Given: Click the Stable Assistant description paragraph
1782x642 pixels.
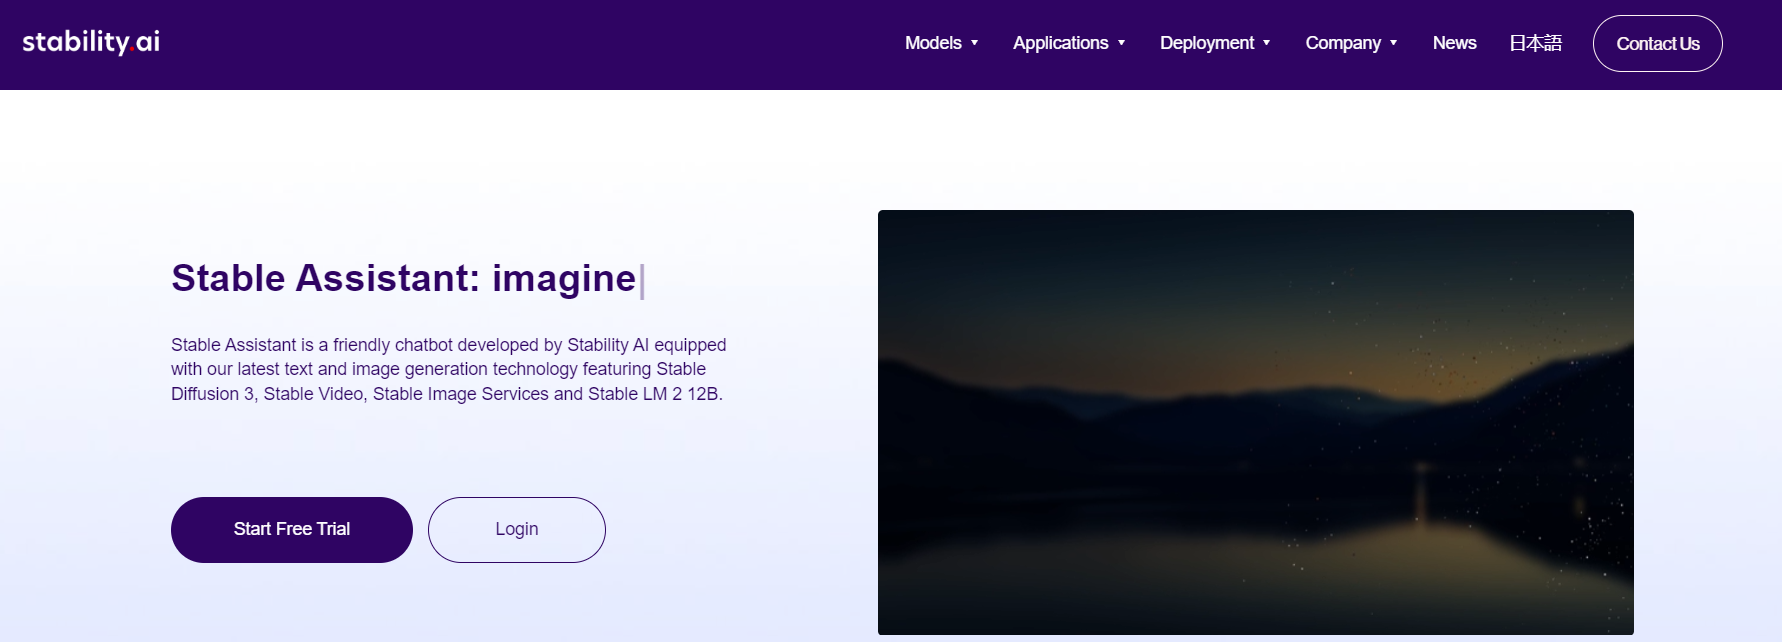Looking at the screenshot, I should pyautogui.click(x=448, y=369).
